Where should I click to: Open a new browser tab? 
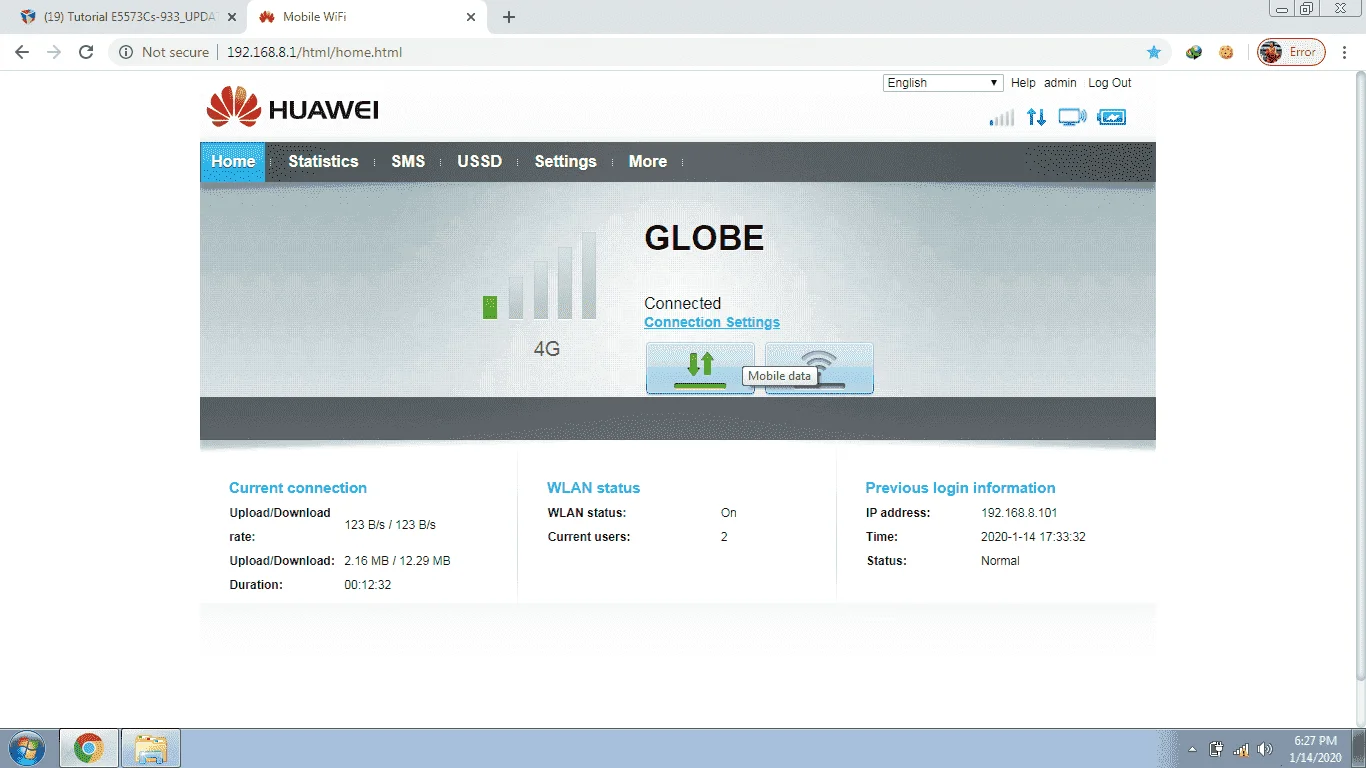coord(509,17)
